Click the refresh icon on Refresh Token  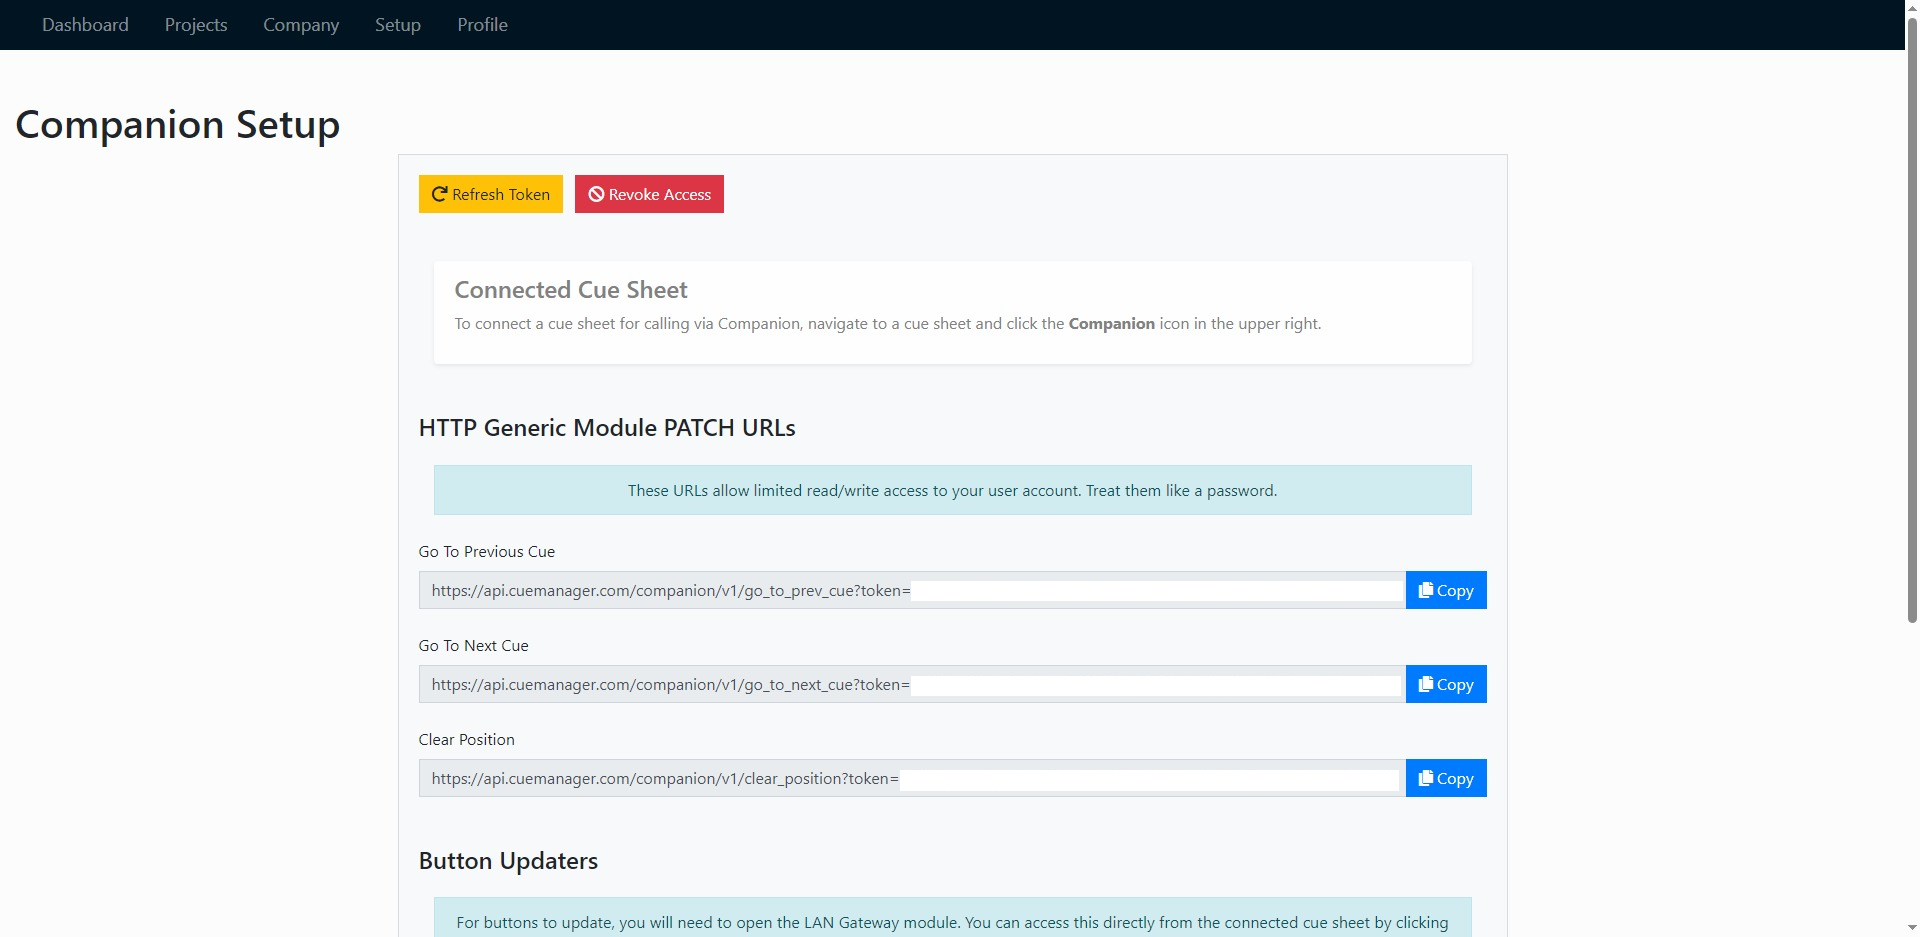[x=440, y=194]
